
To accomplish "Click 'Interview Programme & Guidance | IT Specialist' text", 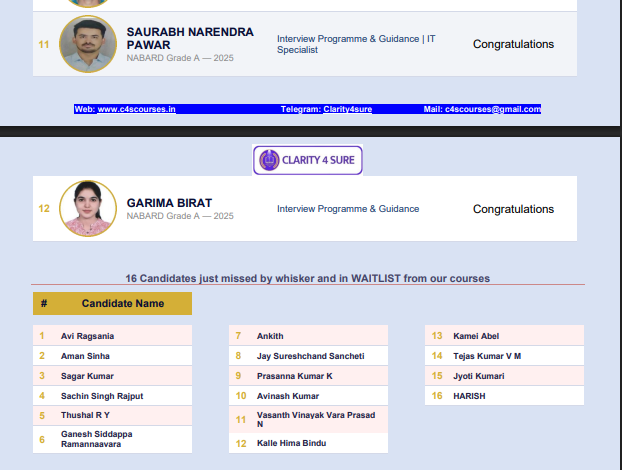I will click(356, 44).
